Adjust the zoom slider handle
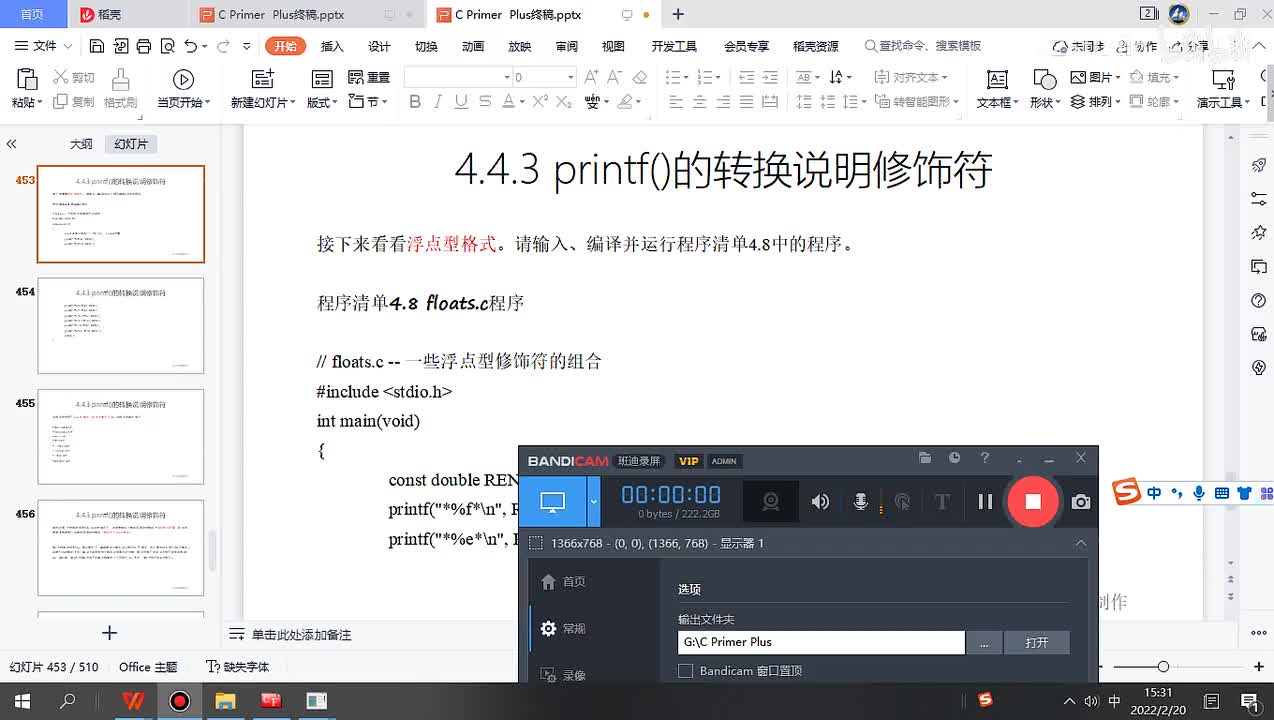The image size is (1274, 720). pyautogui.click(x=1163, y=666)
